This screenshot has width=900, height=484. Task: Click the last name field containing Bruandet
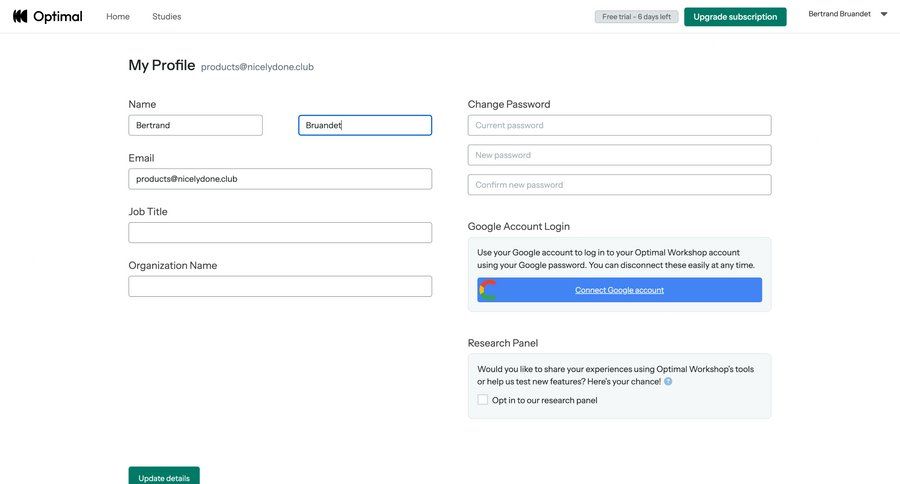click(365, 125)
